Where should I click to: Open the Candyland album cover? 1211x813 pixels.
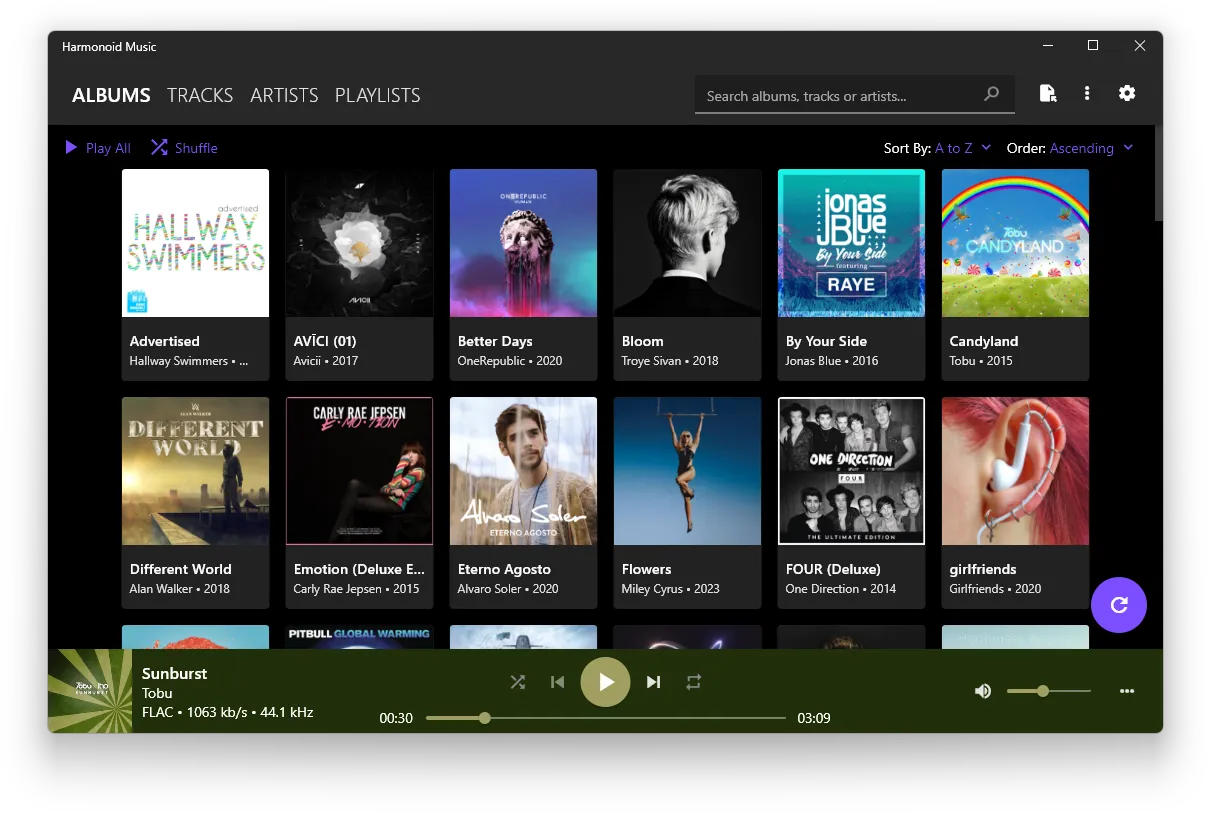1015,243
